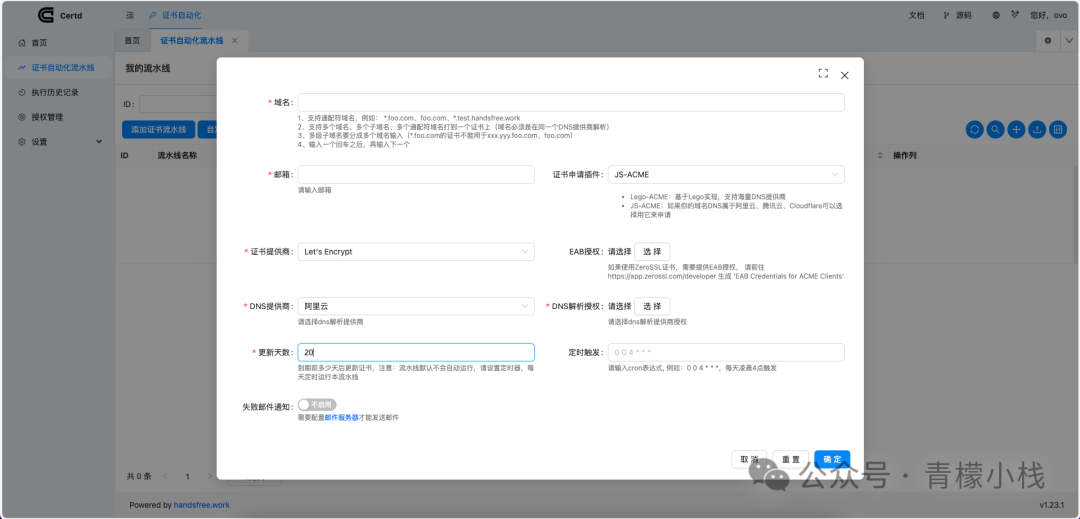Click the circular icon in the tab bar
Screen dimensions: 1080x519
pyautogui.click(x=1048, y=41)
